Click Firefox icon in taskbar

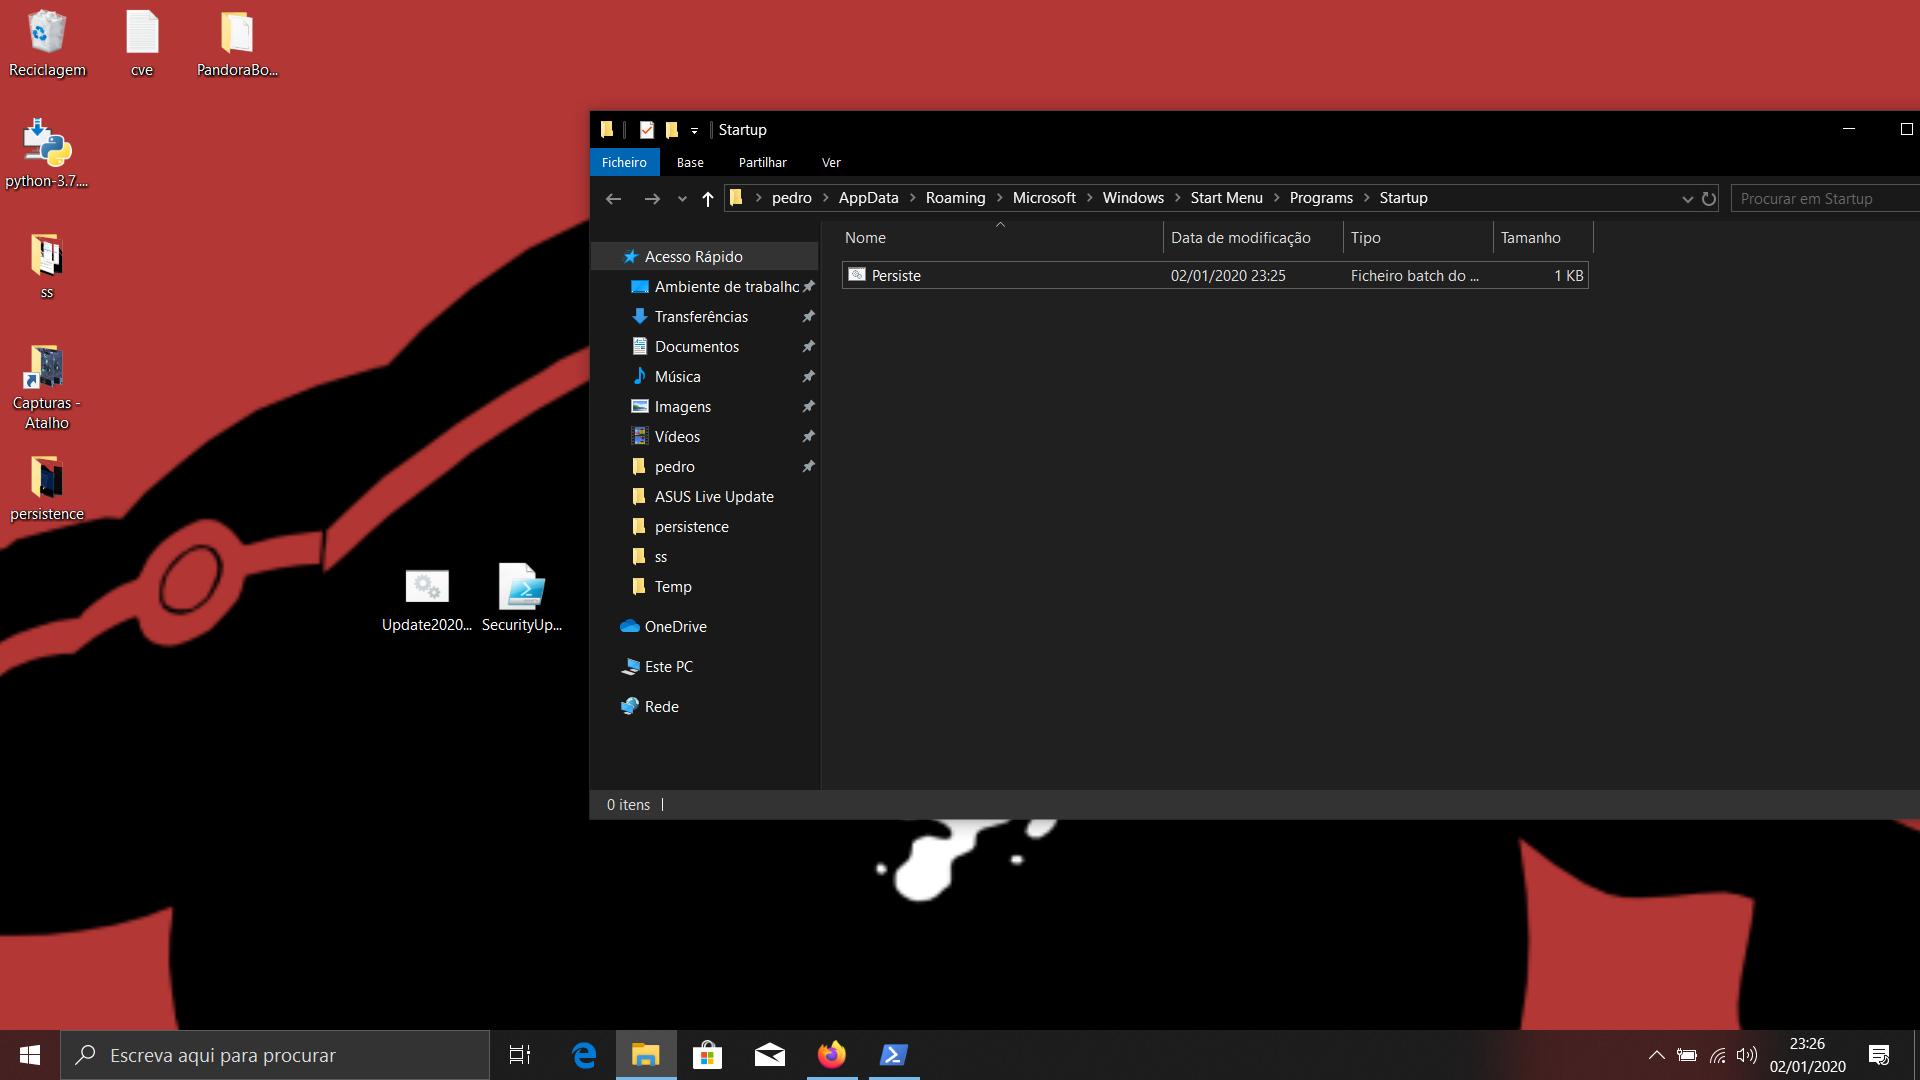831,1055
